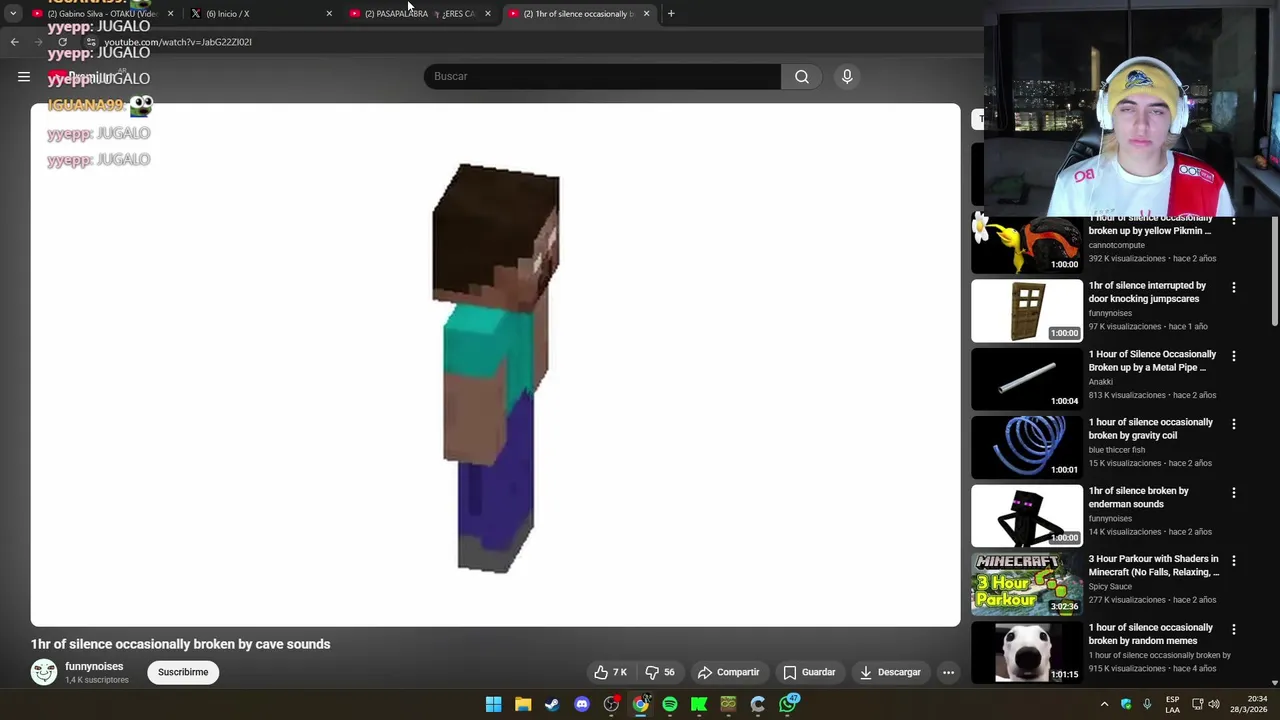This screenshot has width=1280, height=720.
Task: Like the video with thumbs up
Action: click(611, 672)
